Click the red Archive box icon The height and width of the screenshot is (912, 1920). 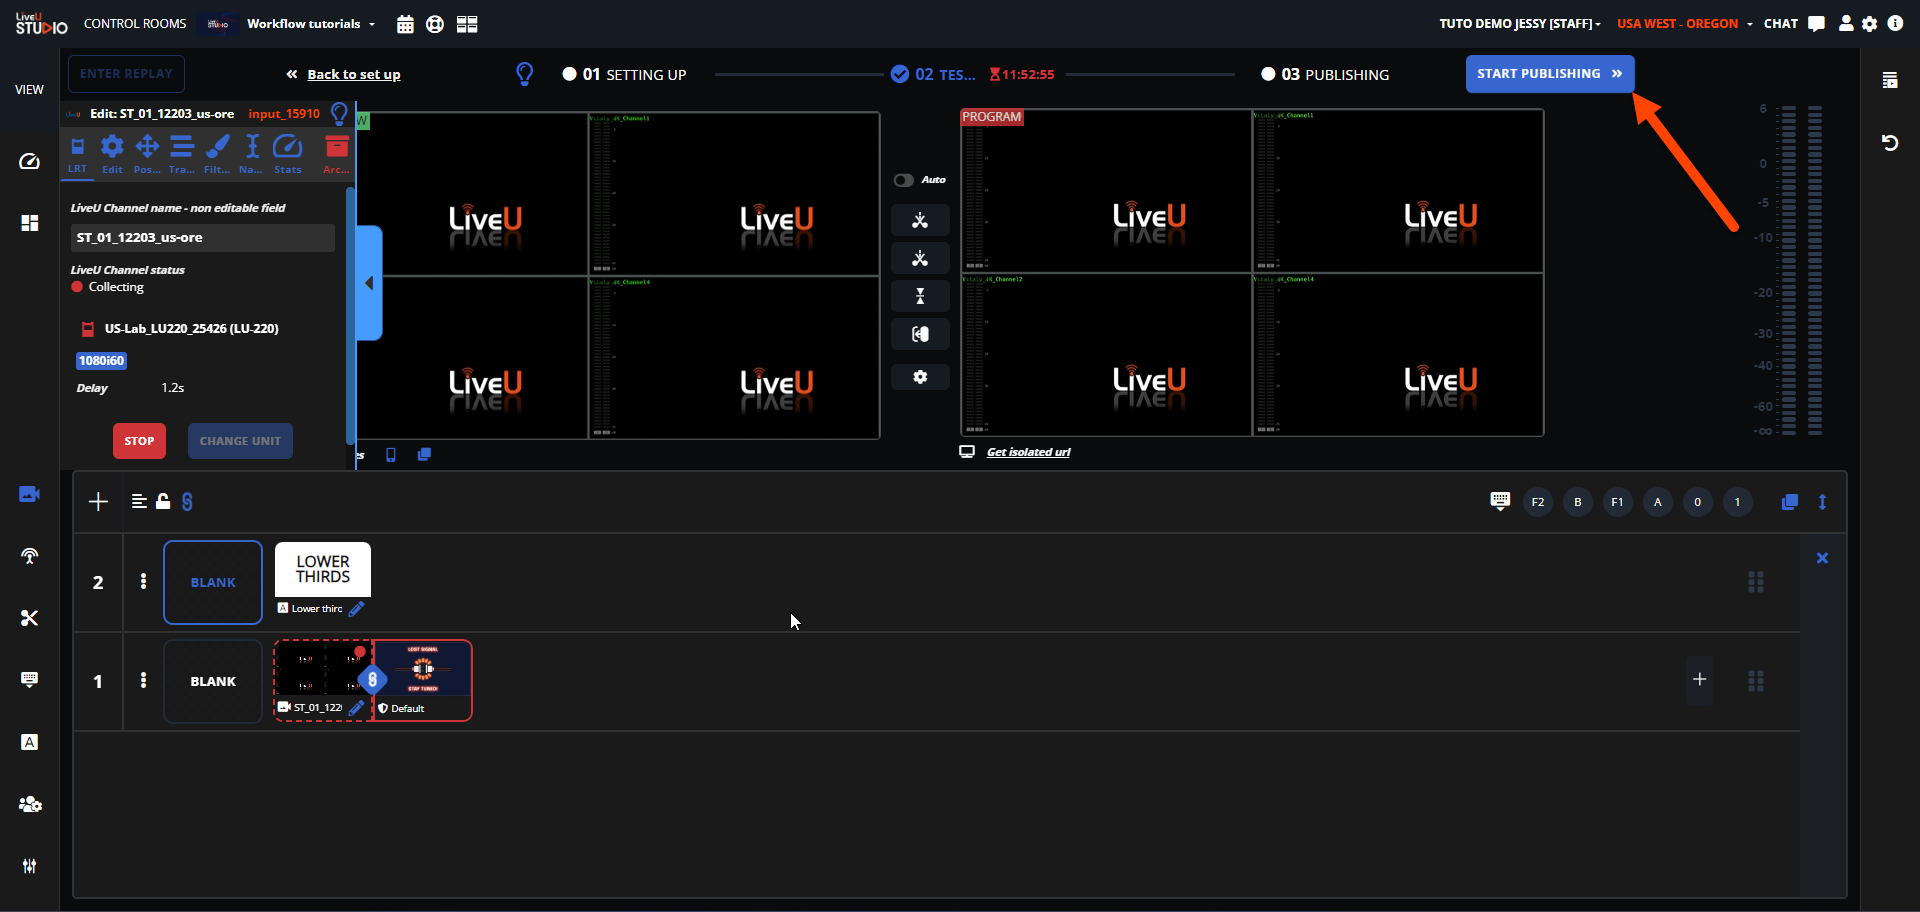337,155
